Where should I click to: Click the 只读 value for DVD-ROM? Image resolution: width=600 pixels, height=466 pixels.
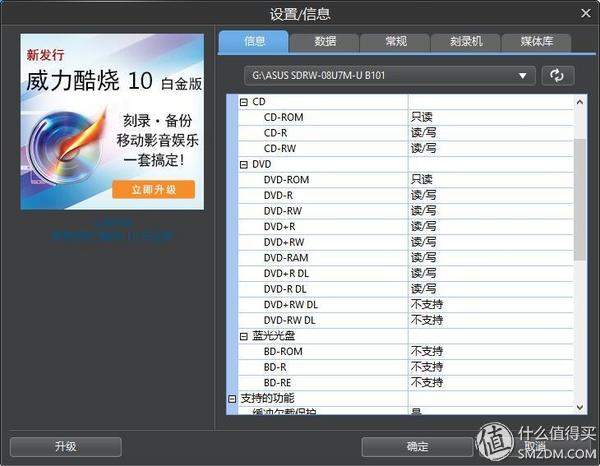(x=422, y=180)
